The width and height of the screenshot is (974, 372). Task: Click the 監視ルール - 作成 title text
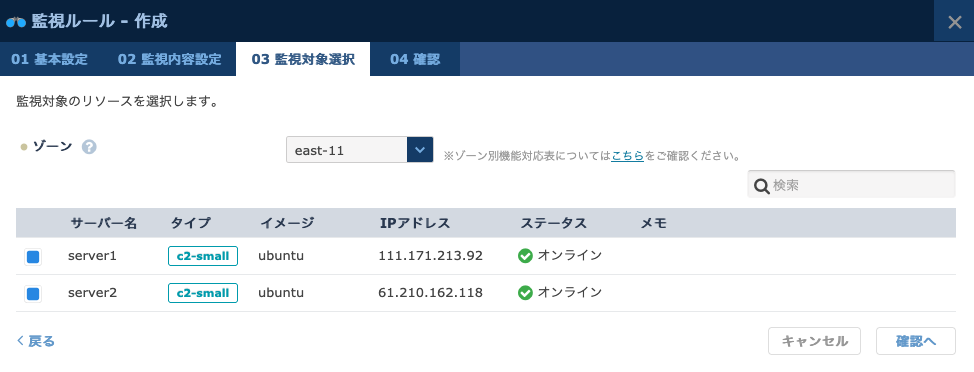click(99, 22)
